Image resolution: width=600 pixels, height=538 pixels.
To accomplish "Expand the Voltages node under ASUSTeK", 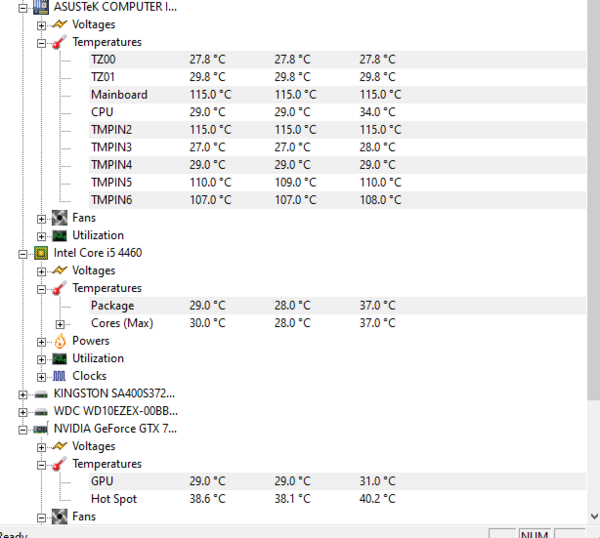I will pyautogui.click(x=41, y=24).
